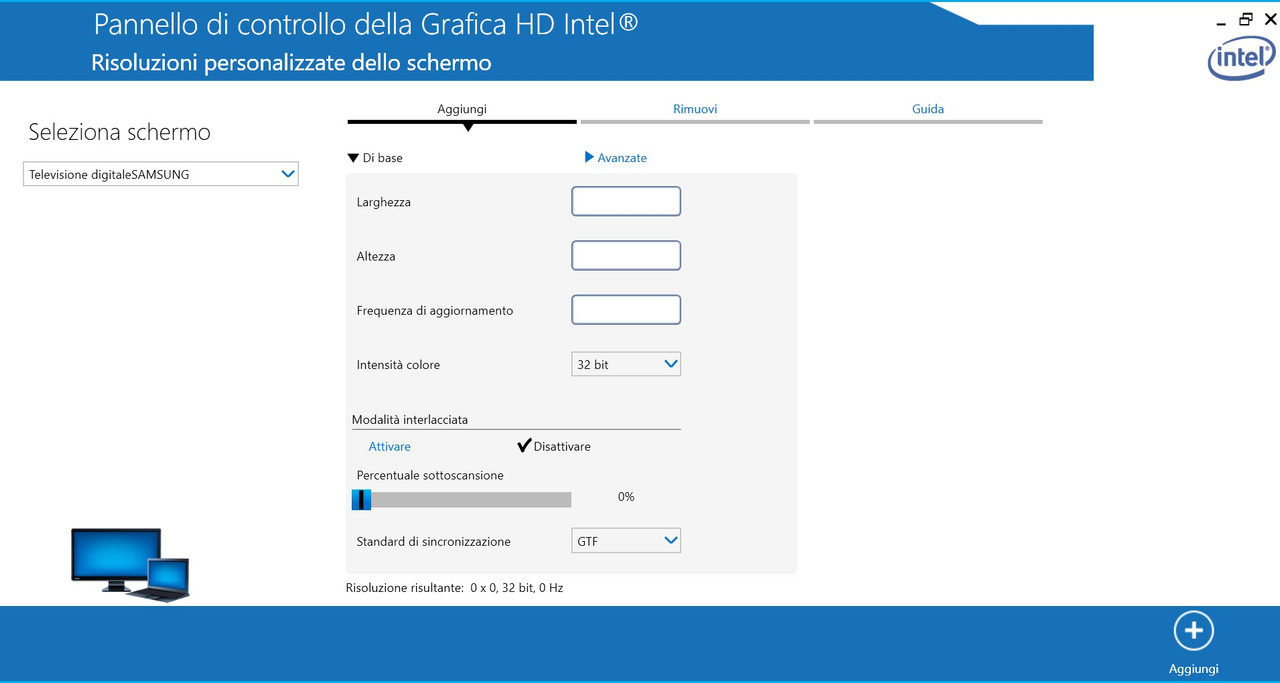Open the Guida tab

click(x=928, y=110)
